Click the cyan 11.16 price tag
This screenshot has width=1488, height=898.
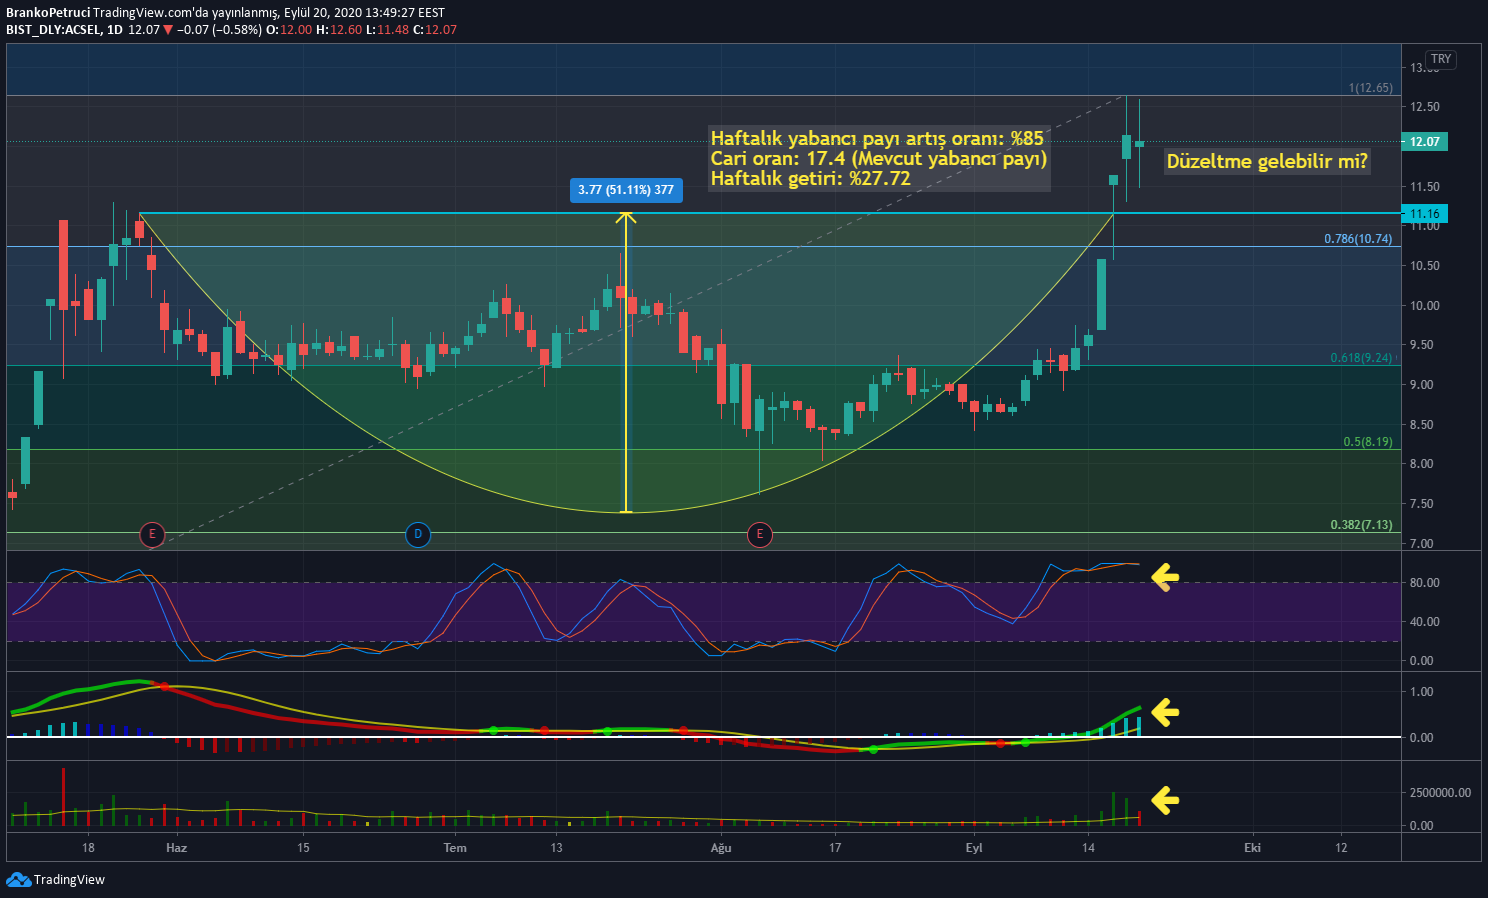1425,214
